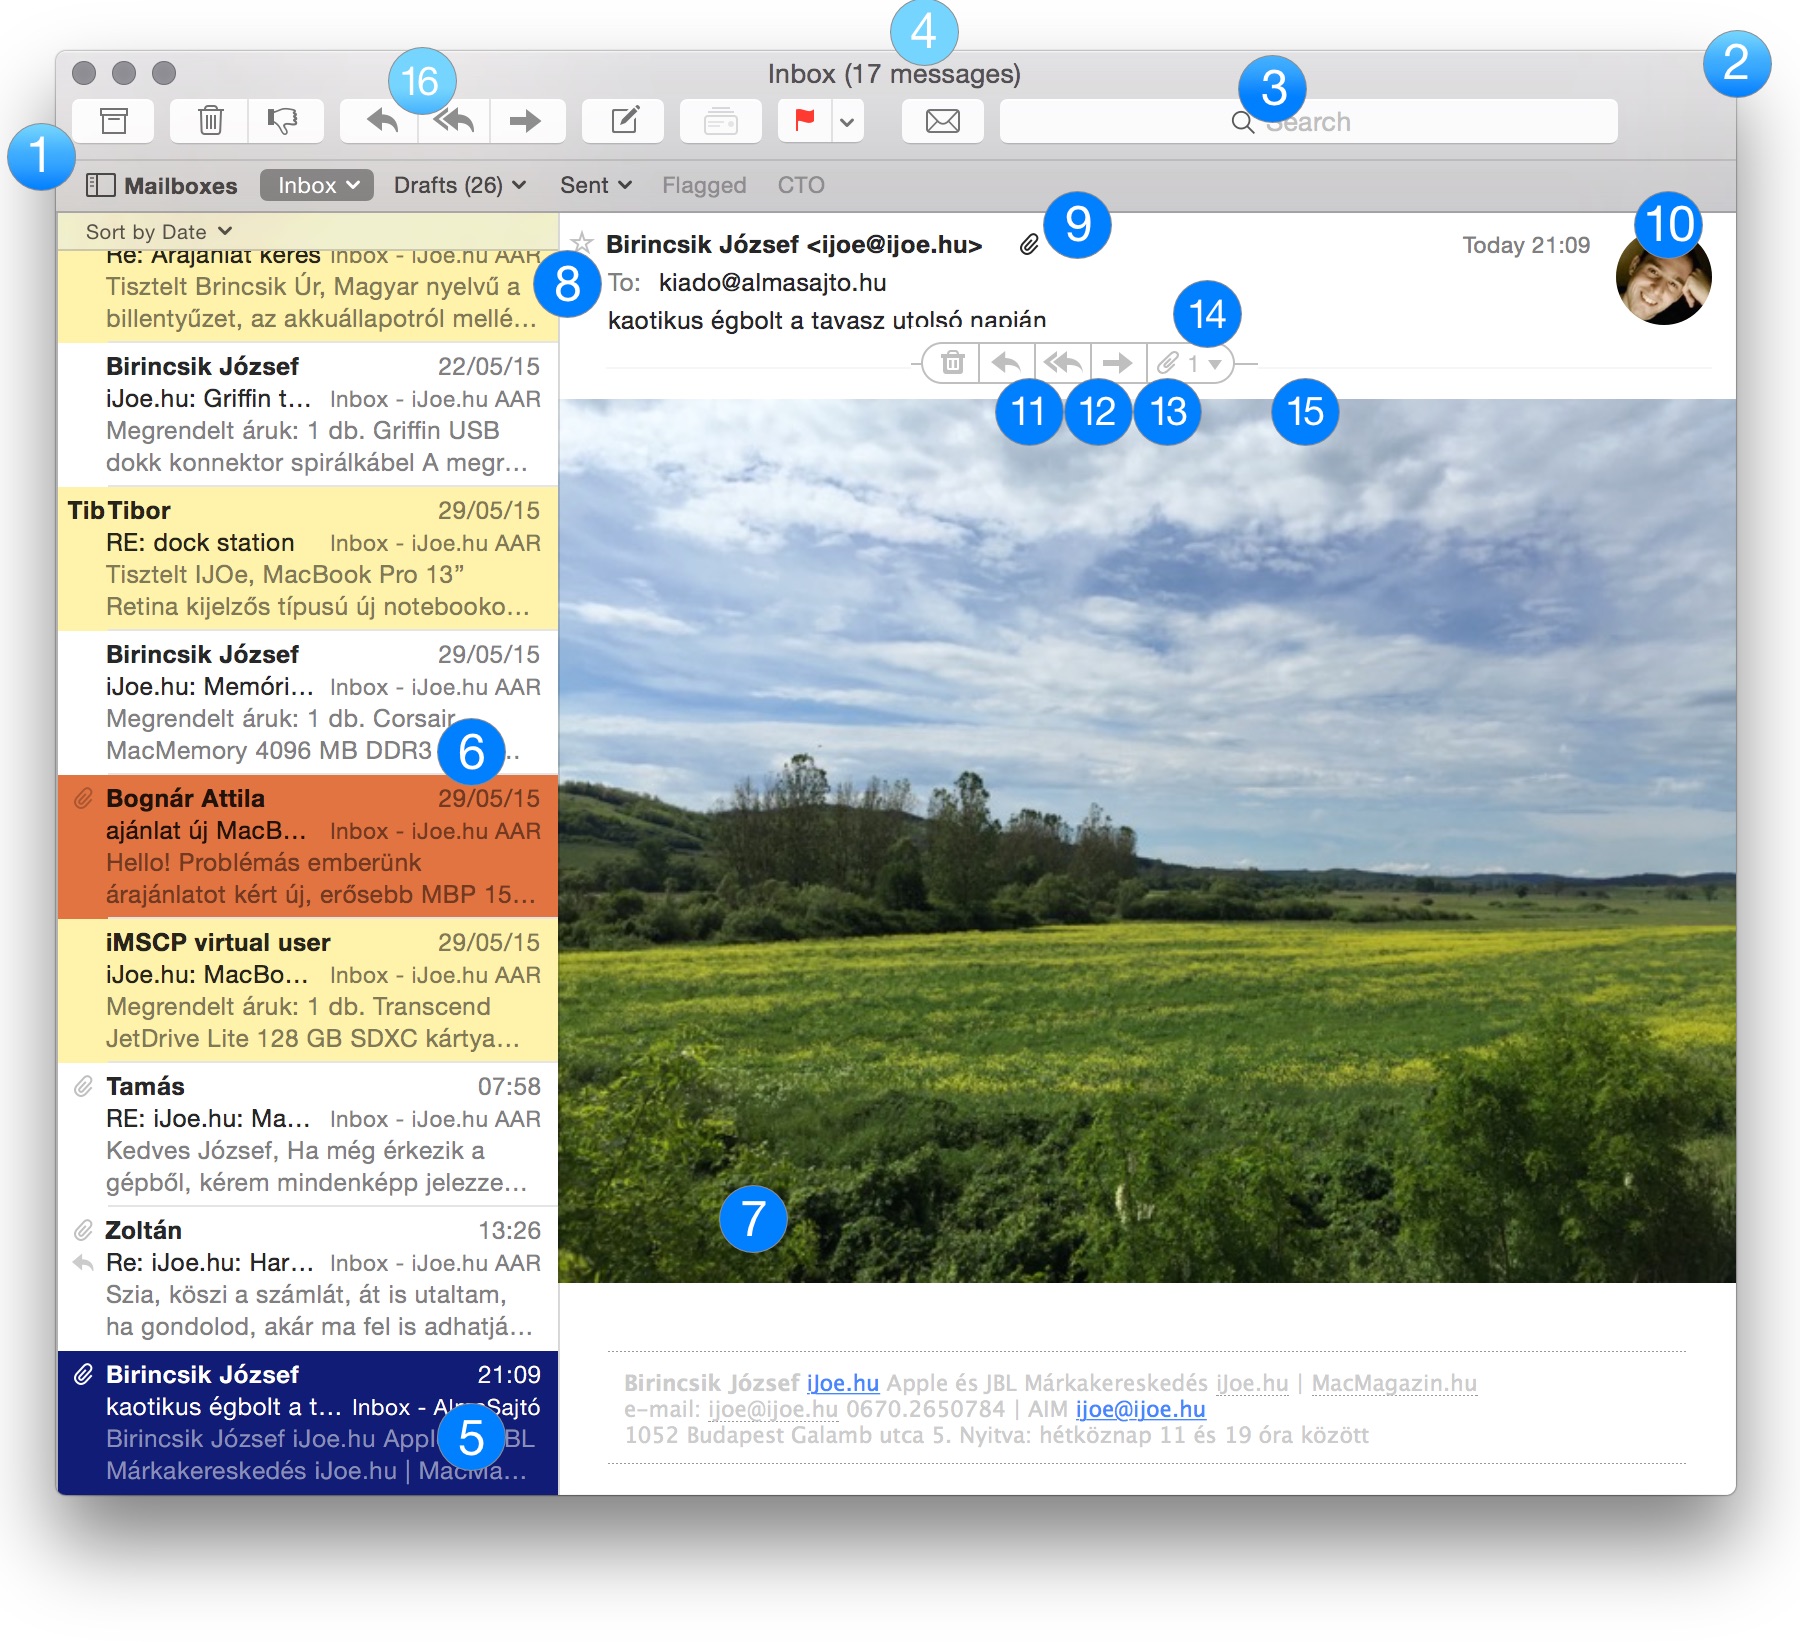Click the replied arrow on Zoltán row
Screen dimensions: 1800x1642
(x=83, y=1263)
